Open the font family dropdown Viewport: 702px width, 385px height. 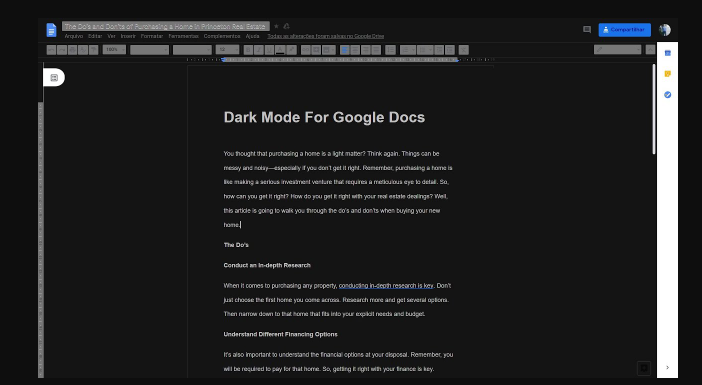pyautogui.click(x=192, y=50)
